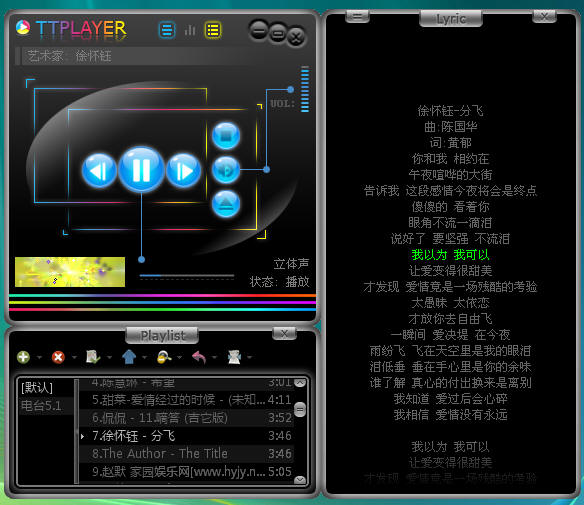Viewport: 584px width, 505px height.
Task: Expand the dropdown arrow beside the remove icon
Action: pyautogui.click(x=74, y=357)
